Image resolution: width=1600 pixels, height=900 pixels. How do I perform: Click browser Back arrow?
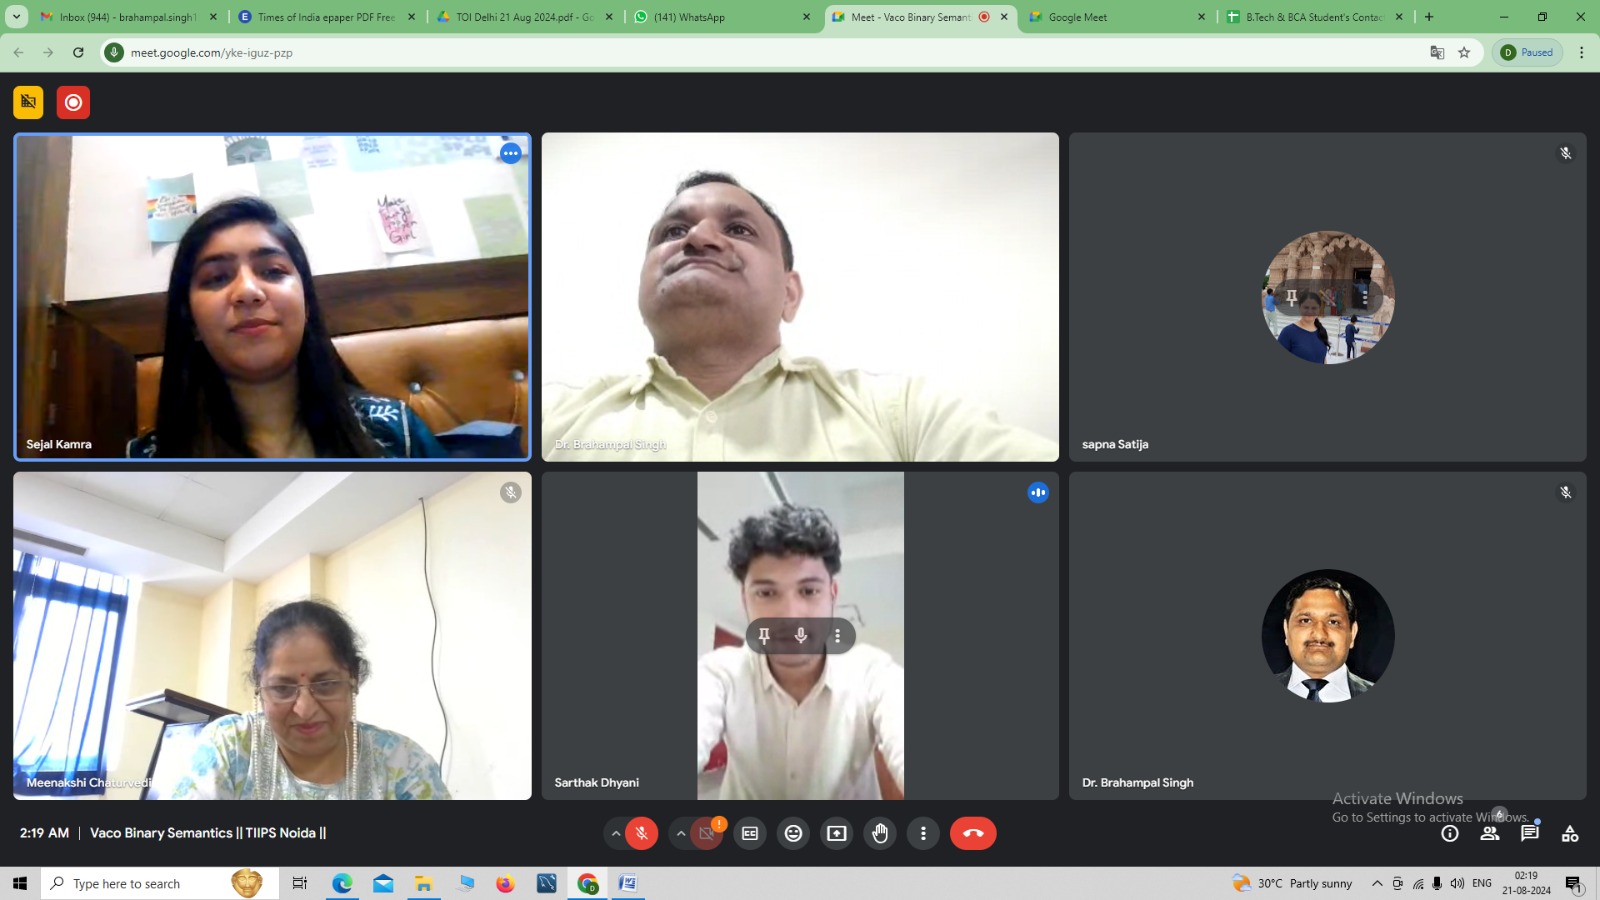pos(18,52)
